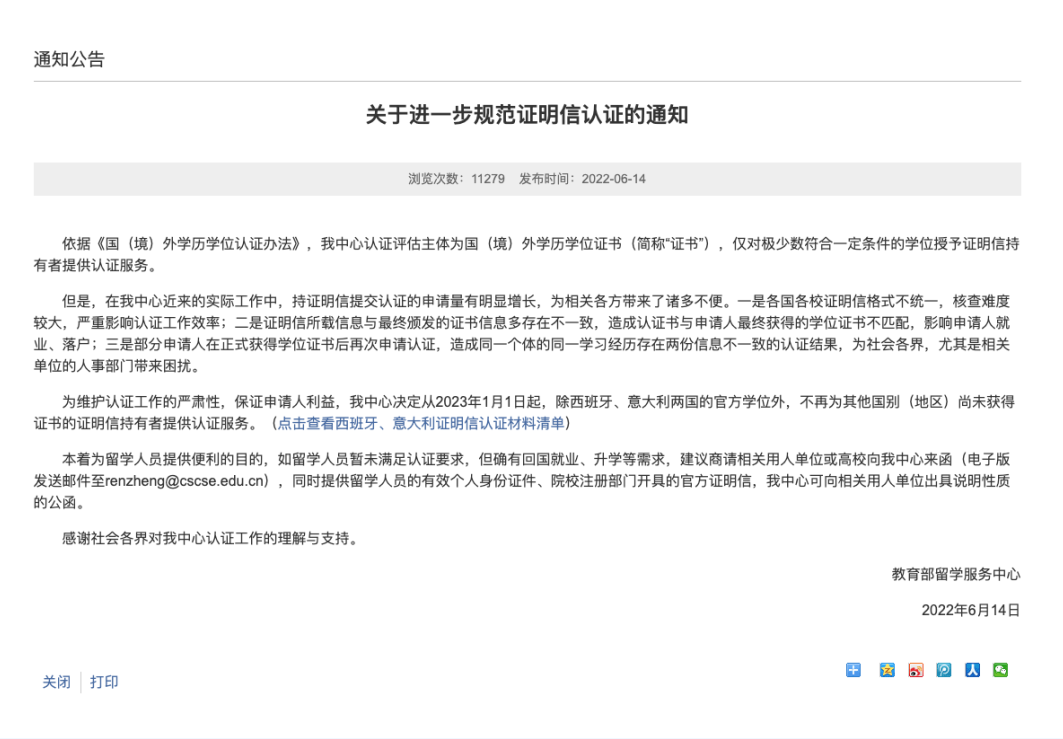1063x739 pixels.
Task: Share to QQ Zone star icon
Action: (887, 670)
